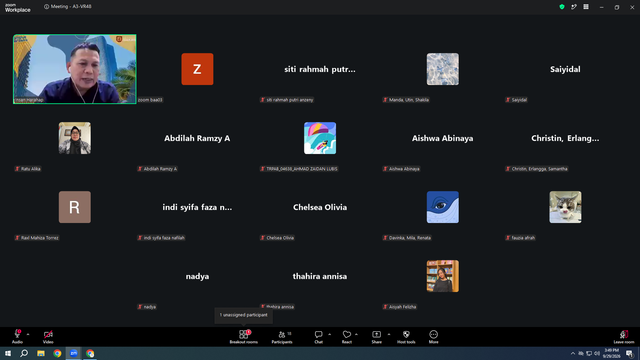Image resolution: width=640 pixels, height=360 pixels.
Task: Open the green encryption shield icon
Action: click(x=562, y=7)
